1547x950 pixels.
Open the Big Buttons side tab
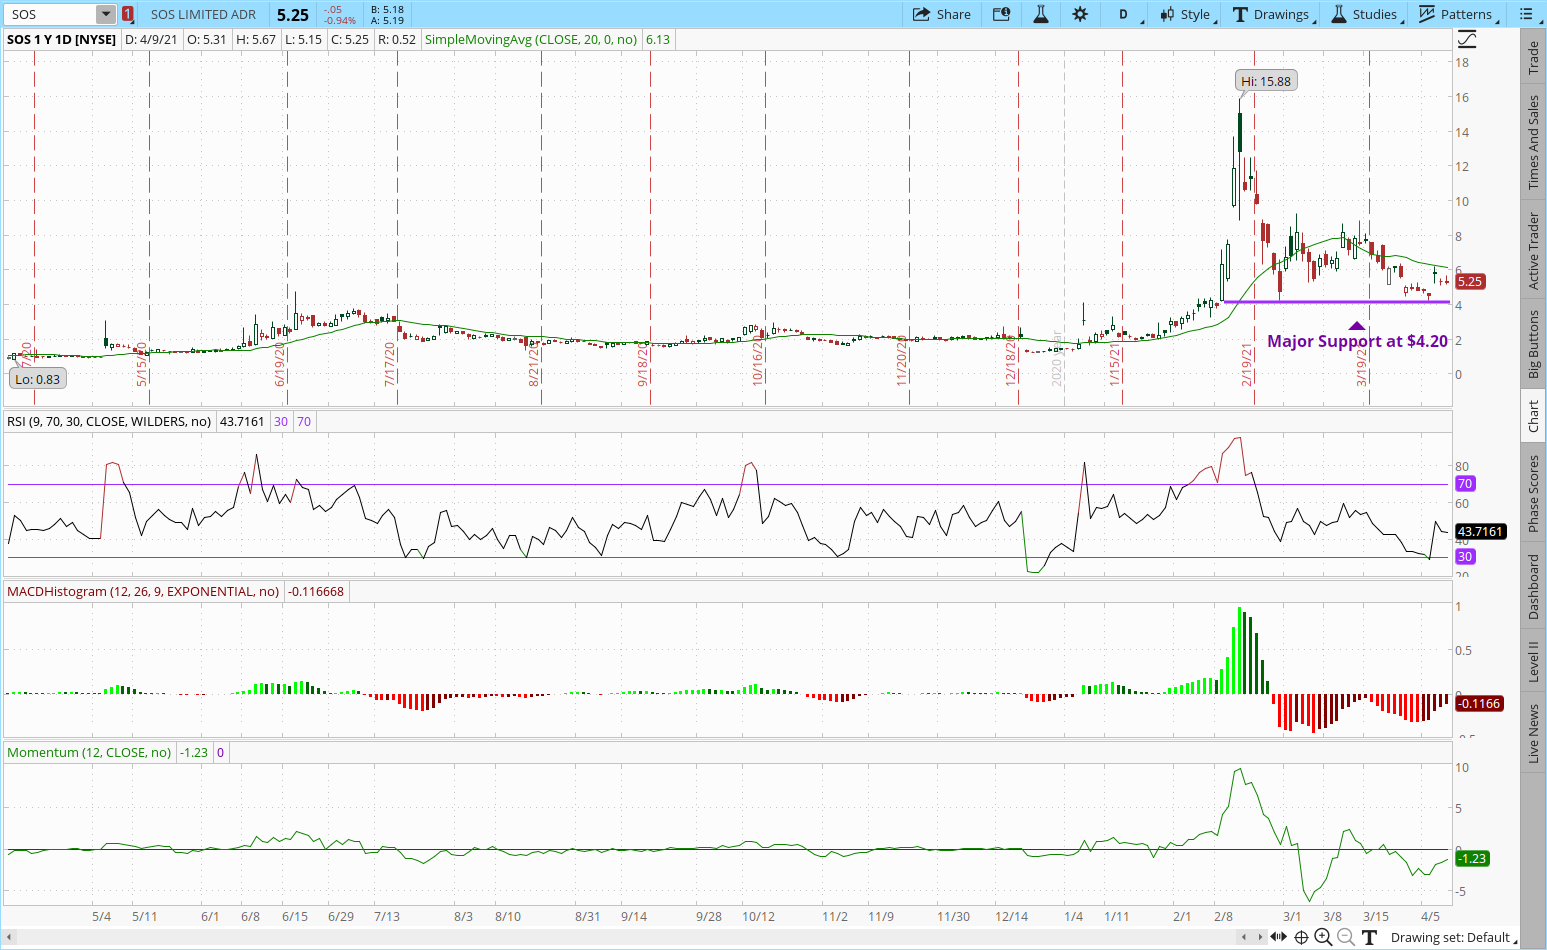click(1533, 344)
